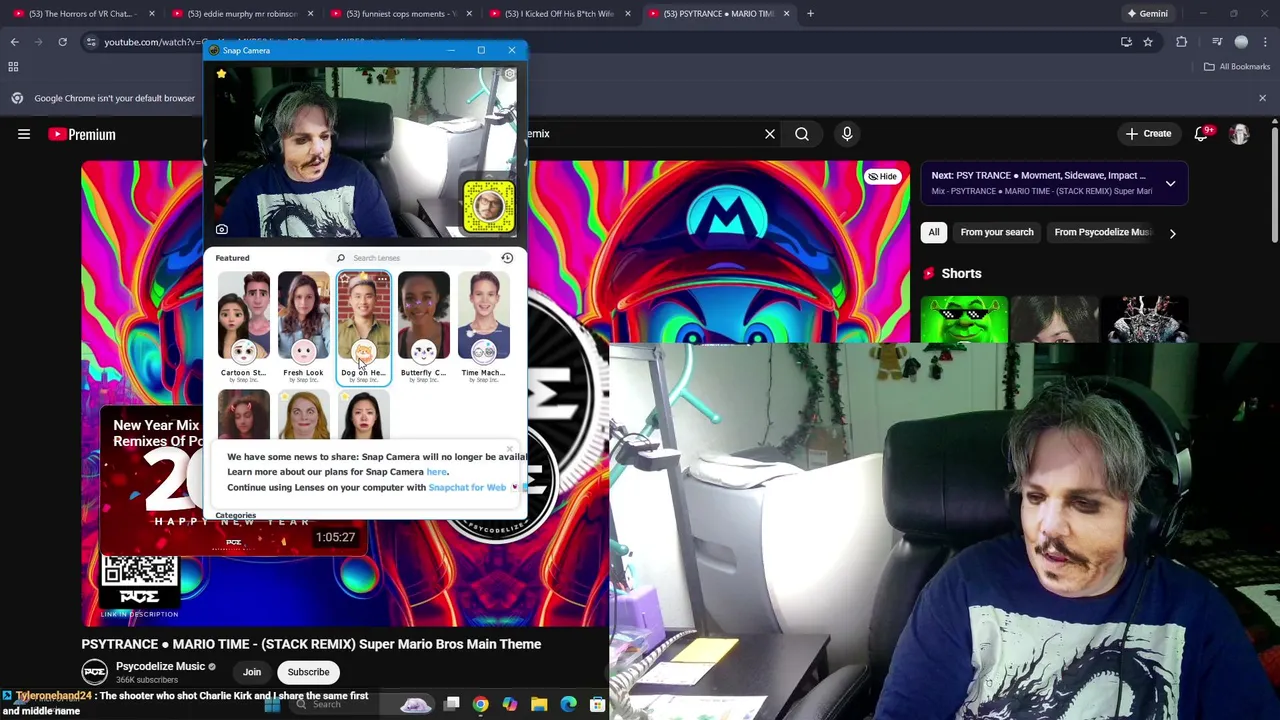Open File Explorer from the taskbar
This screenshot has width=1280, height=720.
[539, 704]
